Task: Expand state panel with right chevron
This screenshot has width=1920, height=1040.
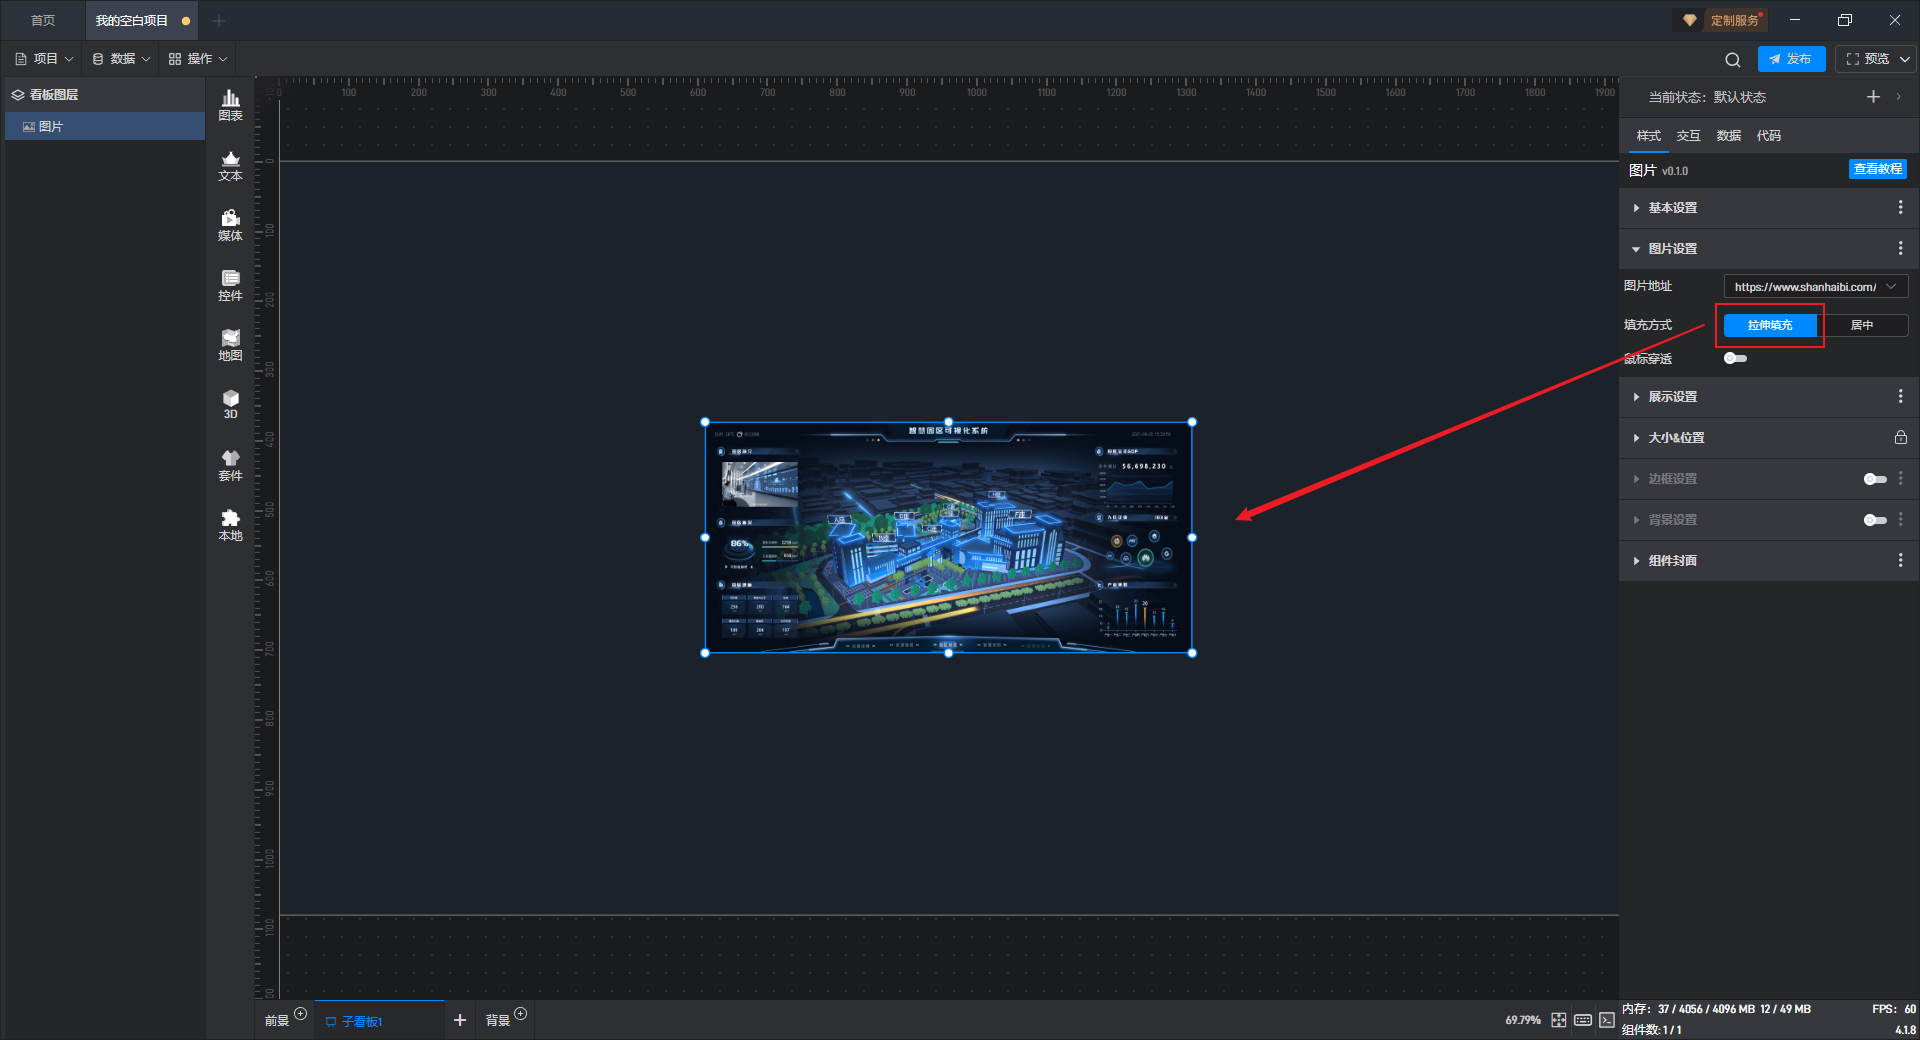Action: pos(1898,97)
